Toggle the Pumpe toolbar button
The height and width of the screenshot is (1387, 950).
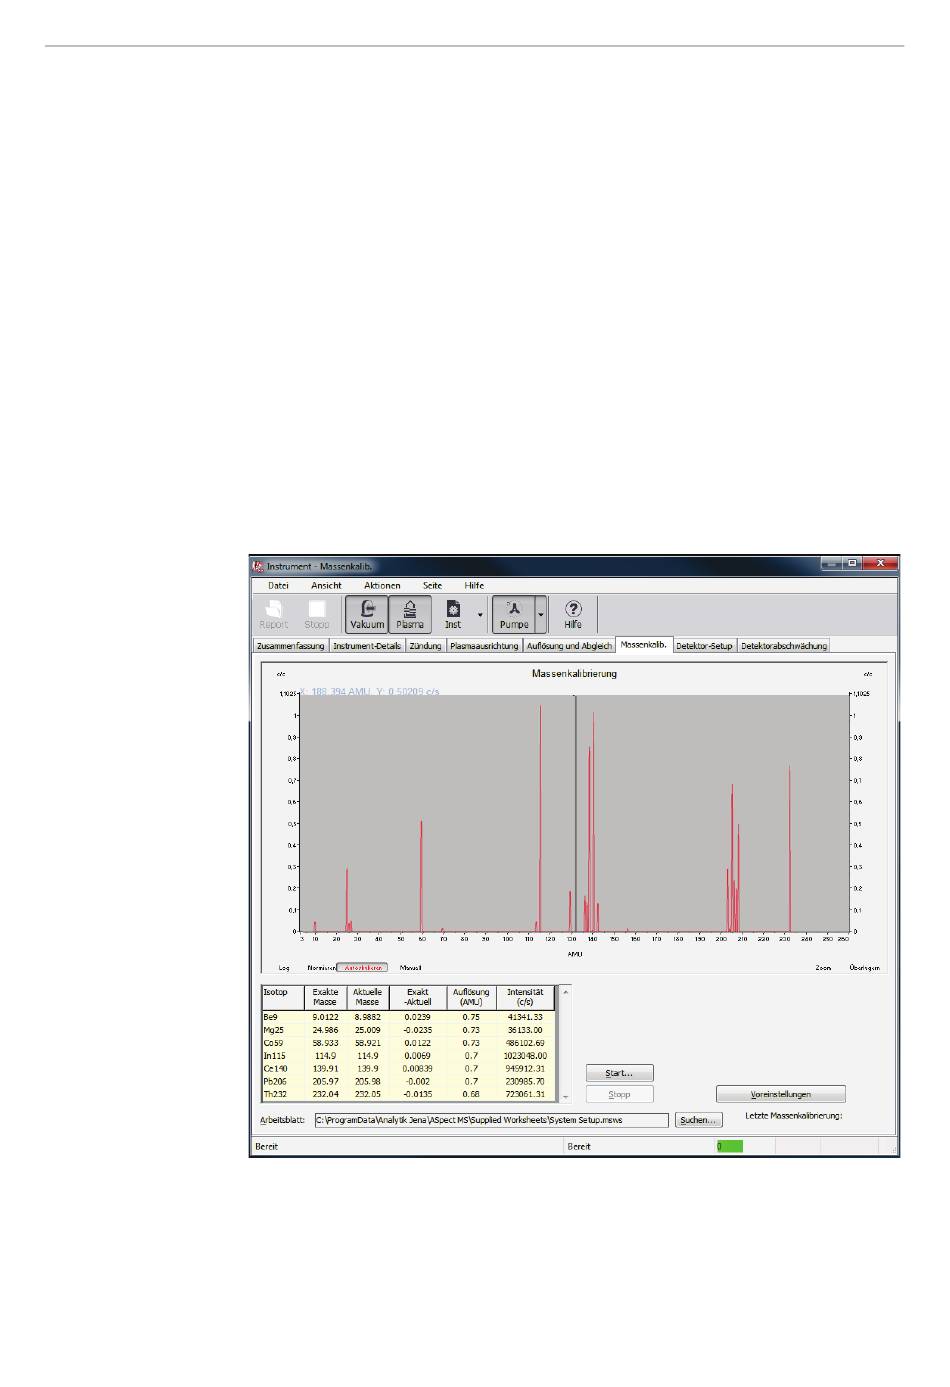click(514, 614)
